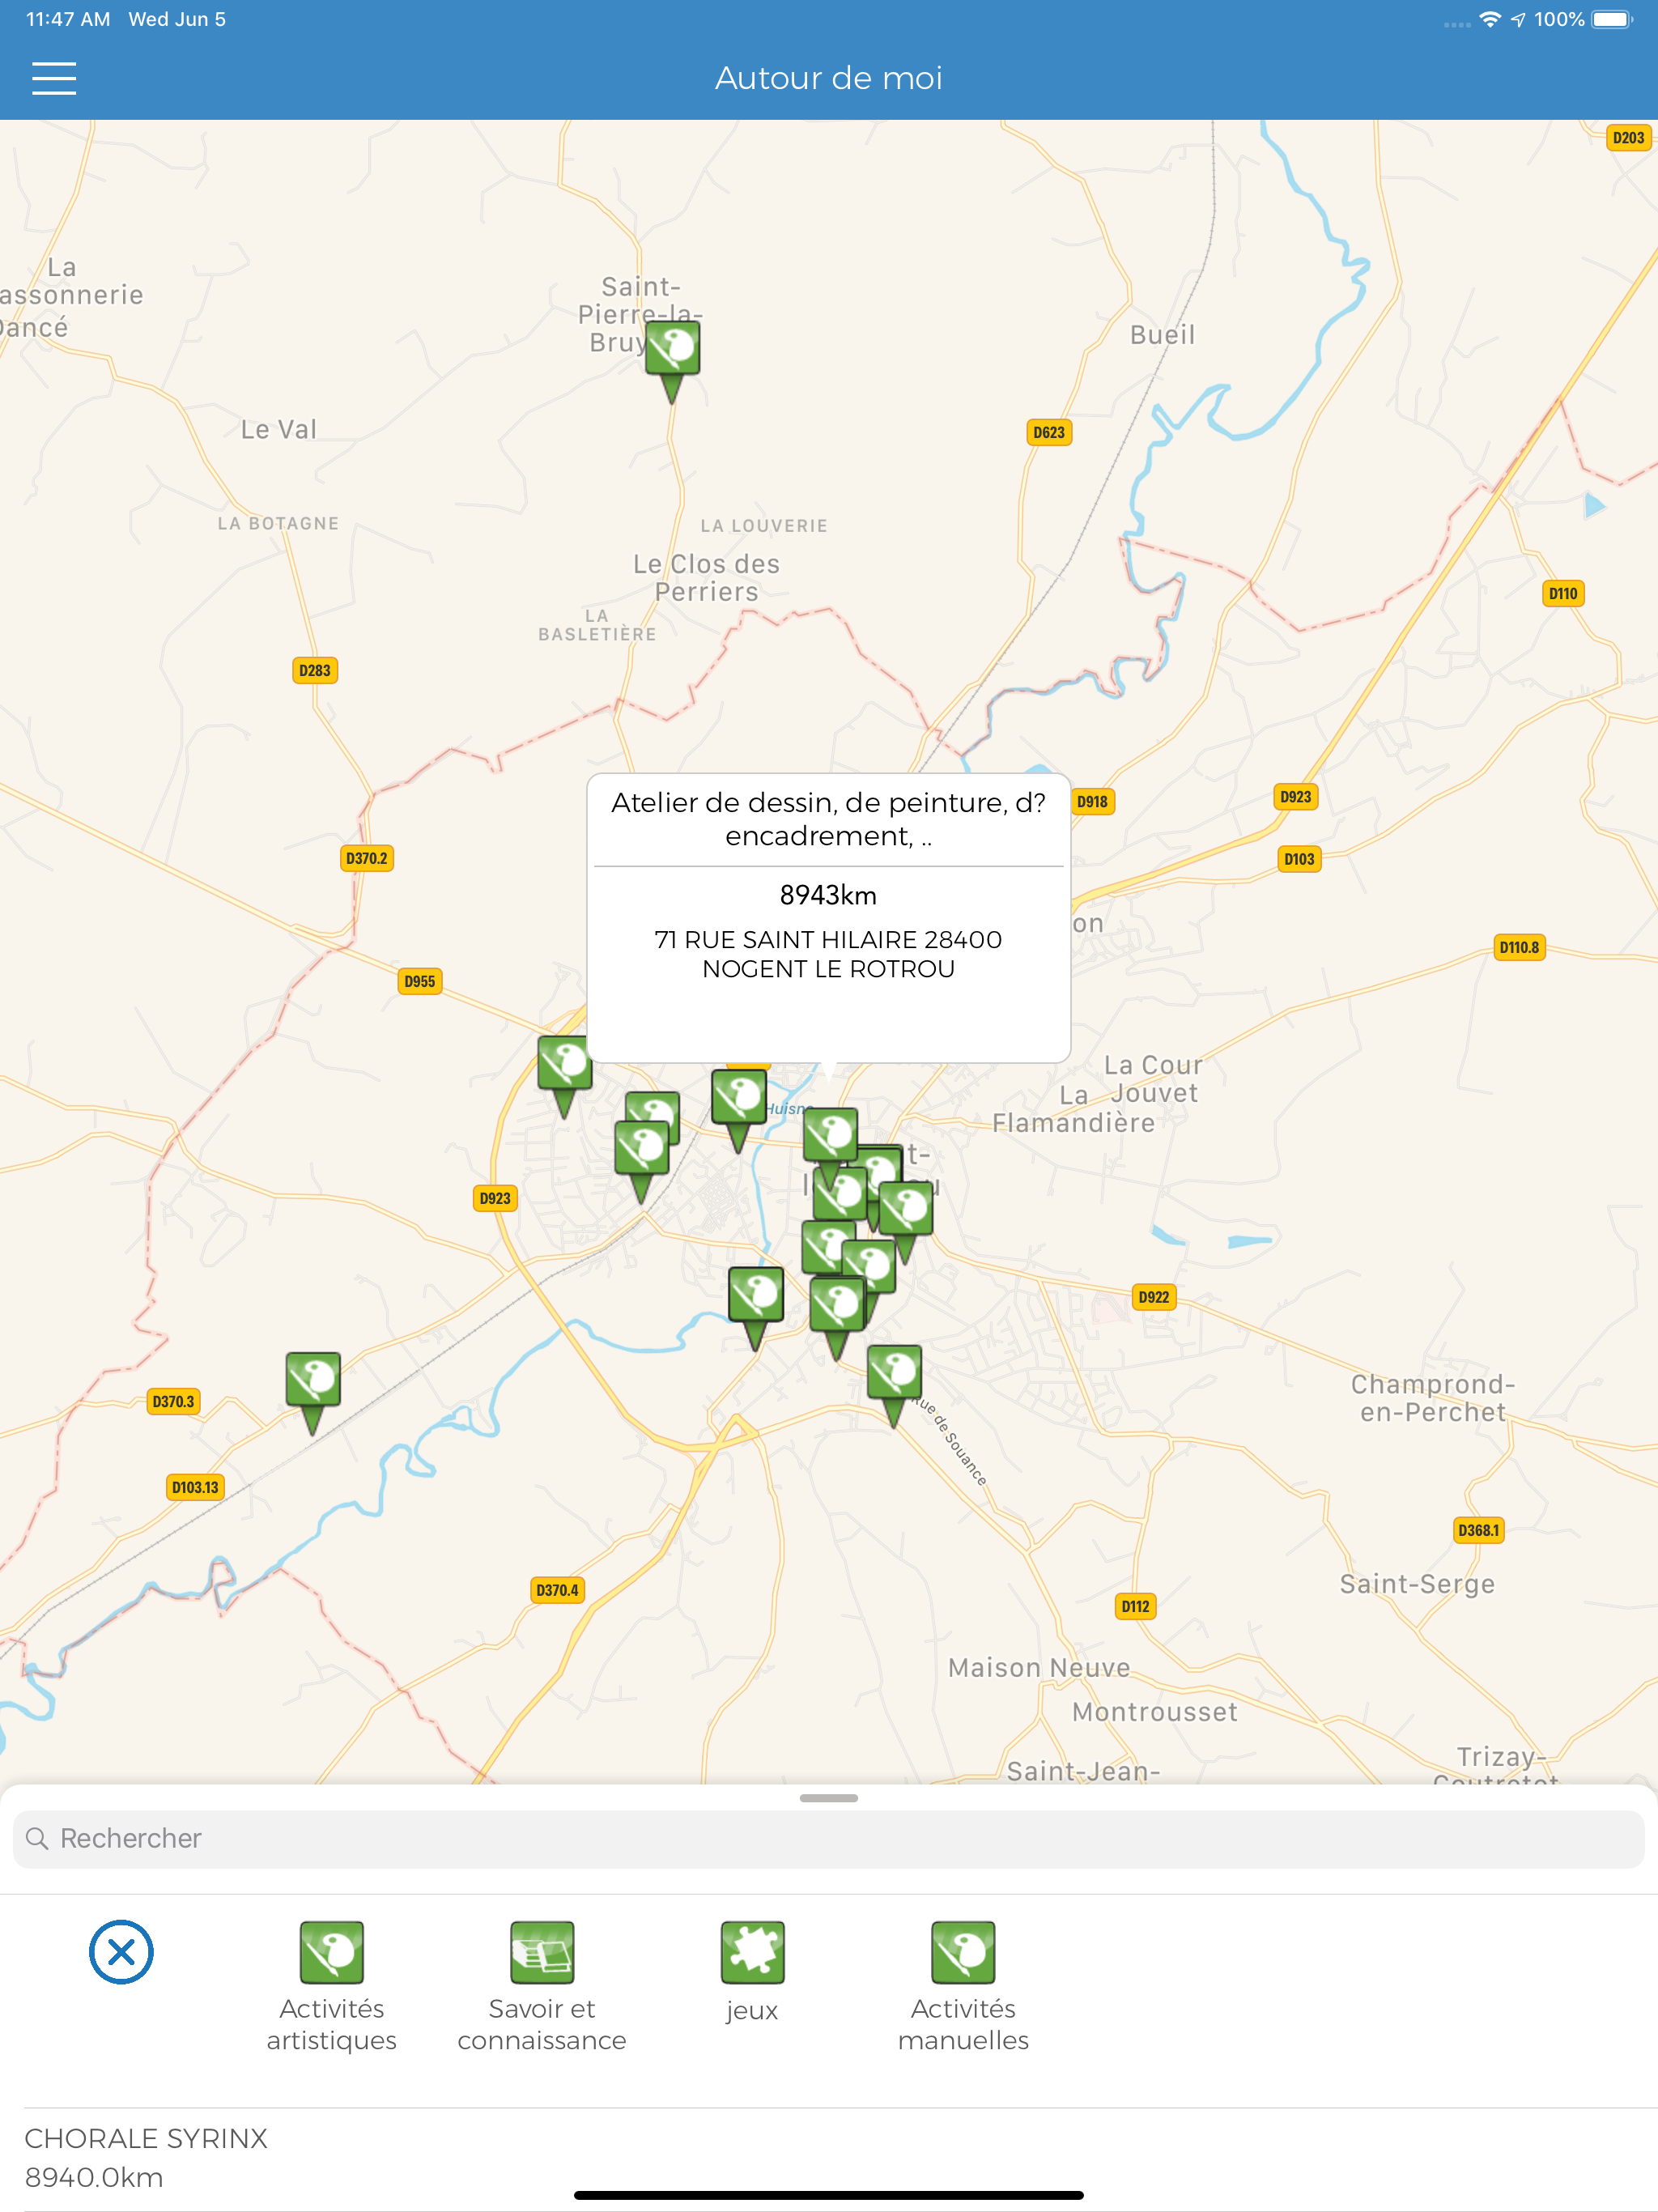1658x2212 pixels.
Task: Select the jeux puzzle category
Action: 752,1972
